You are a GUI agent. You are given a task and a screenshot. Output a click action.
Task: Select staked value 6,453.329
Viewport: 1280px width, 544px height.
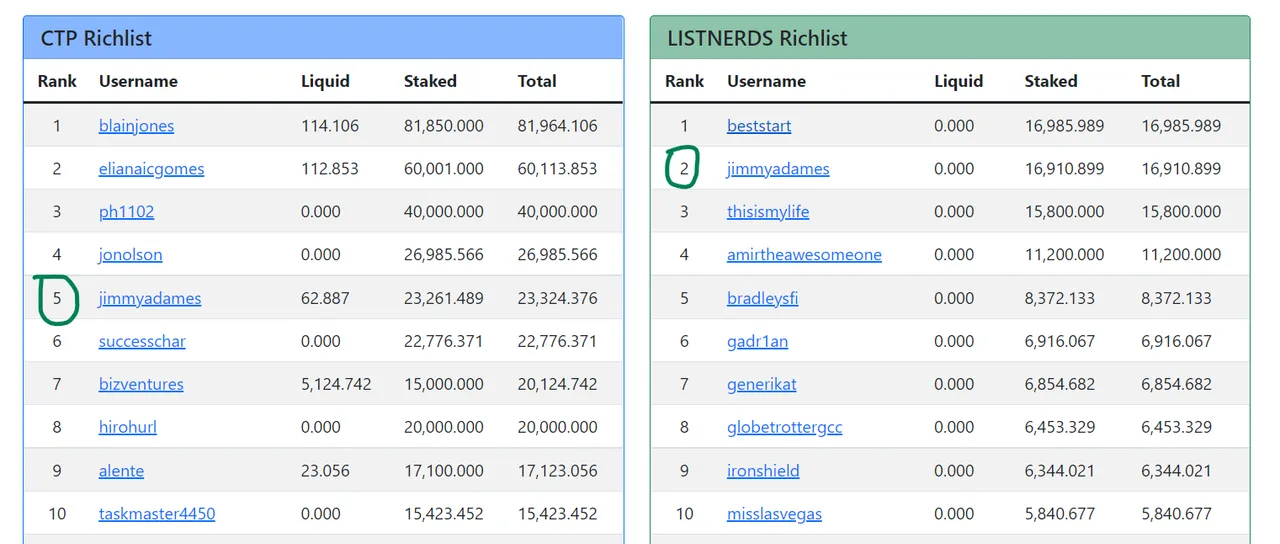click(1059, 427)
